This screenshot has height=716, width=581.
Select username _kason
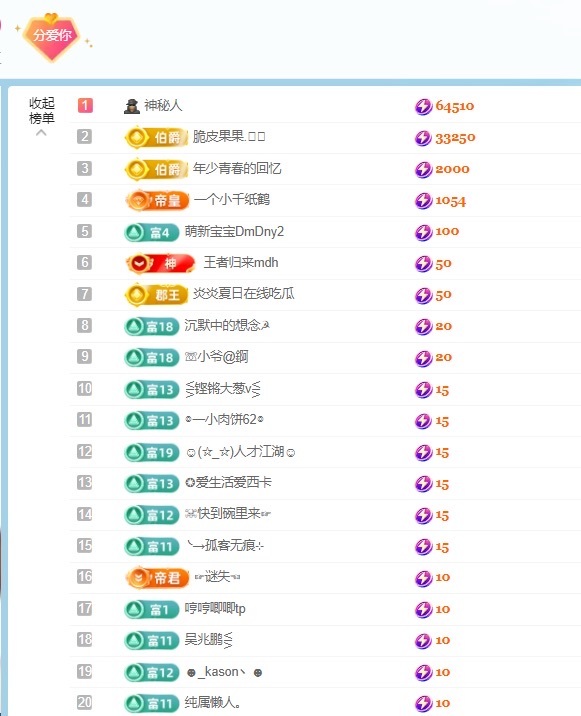click(224, 672)
